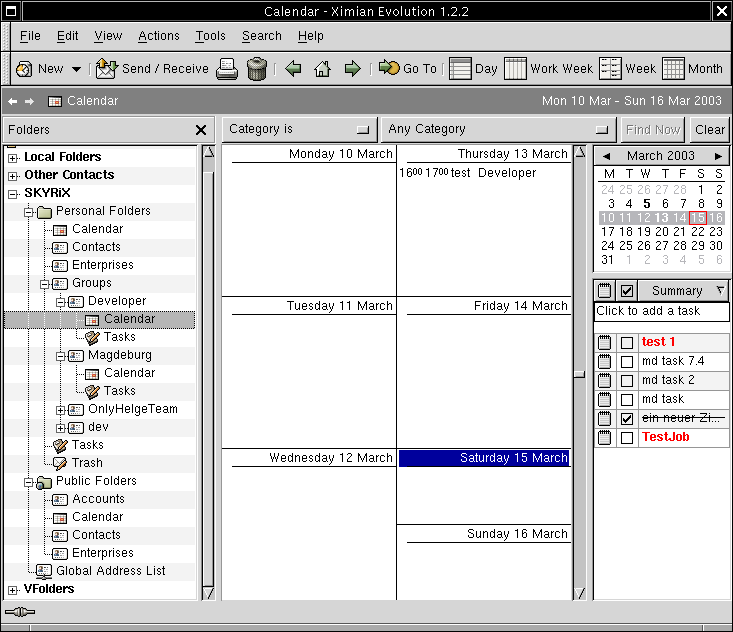Click the Delete trash can icon

(257, 69)
